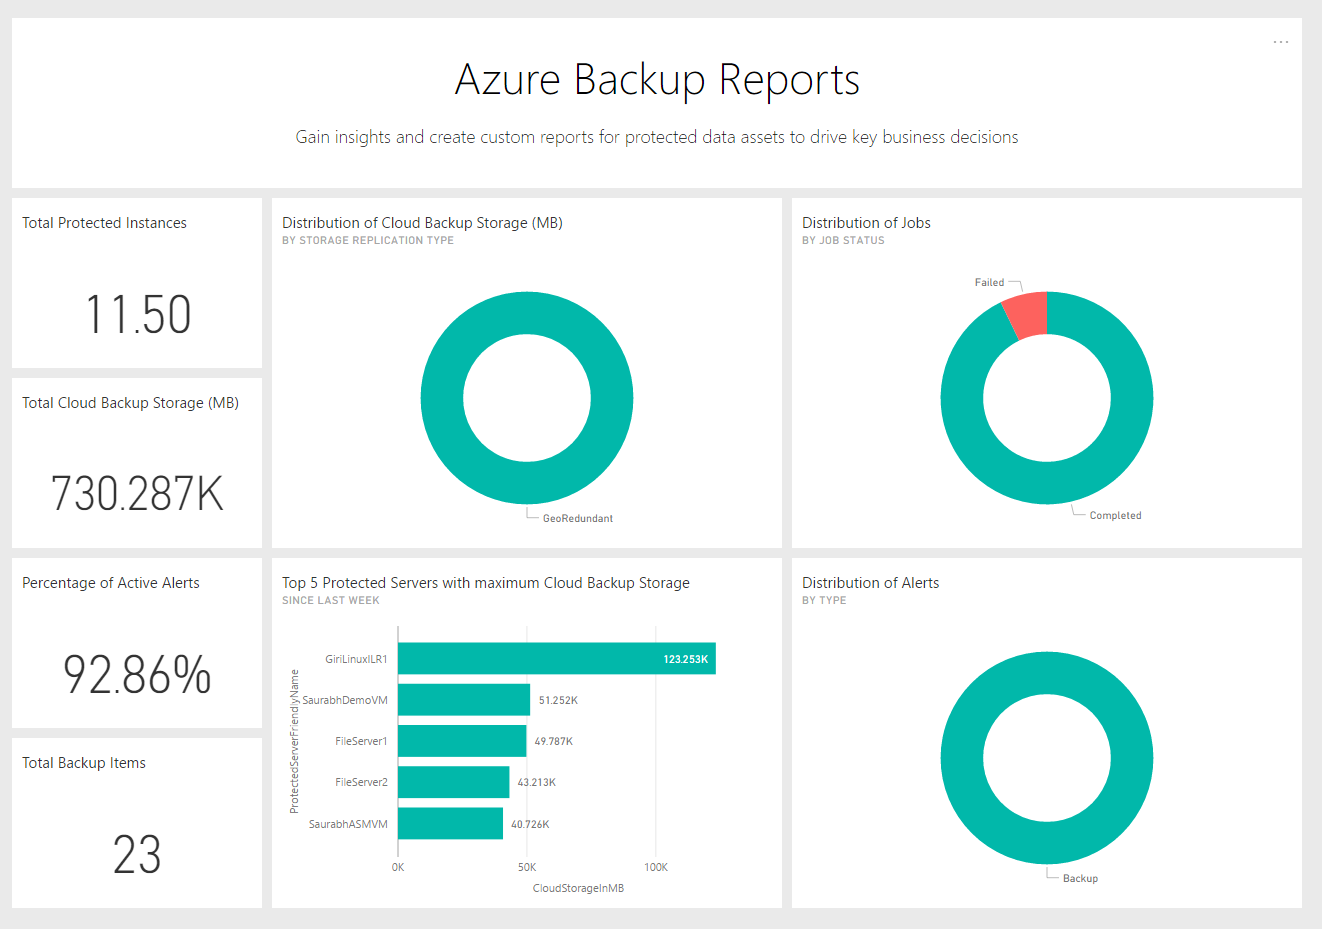Open the Distribution of Alerts tile title

point(871,583)
